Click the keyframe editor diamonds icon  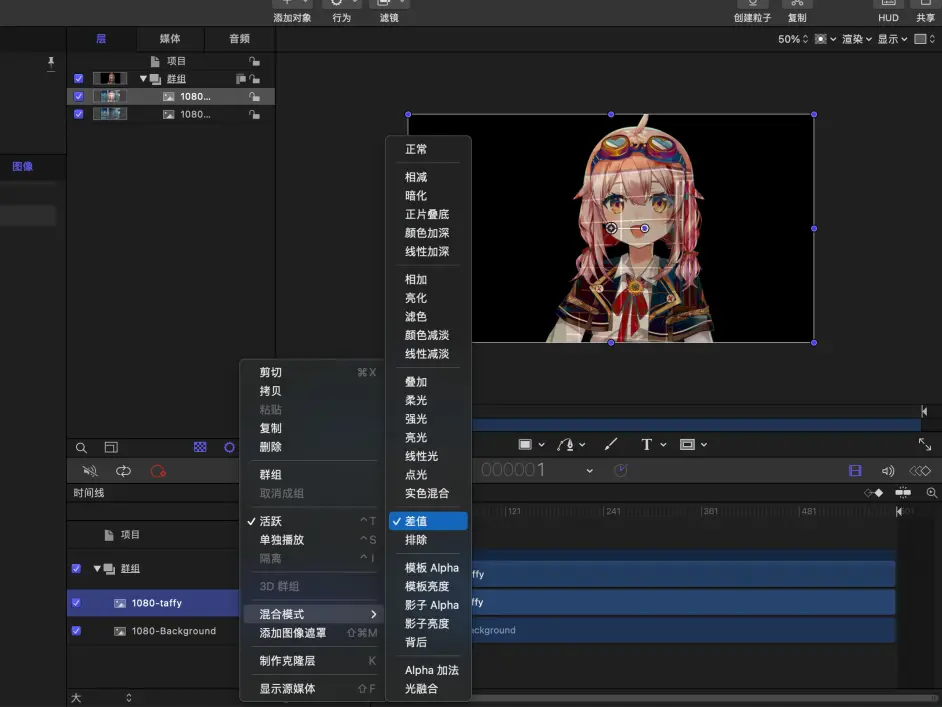point(920,471)
